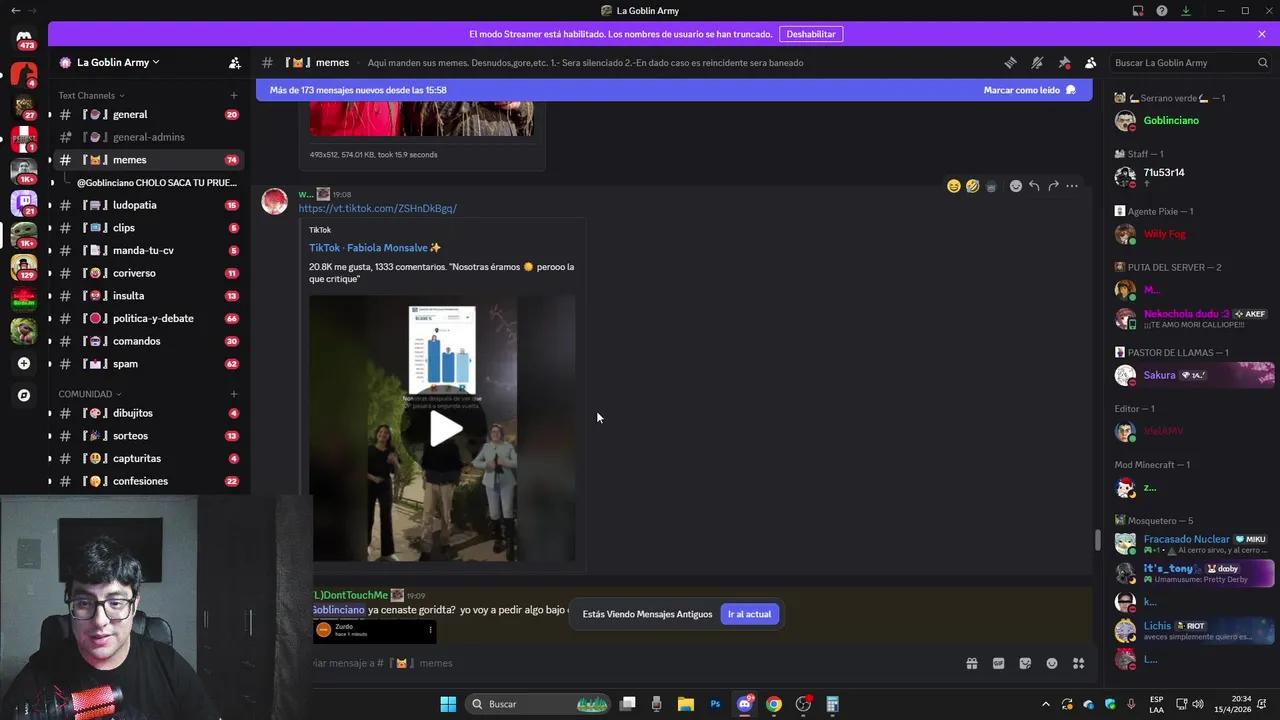The image size is (1280, 720).
Task: Open TikTok · Fabiola Monsalve embed title
Action: 375,248
